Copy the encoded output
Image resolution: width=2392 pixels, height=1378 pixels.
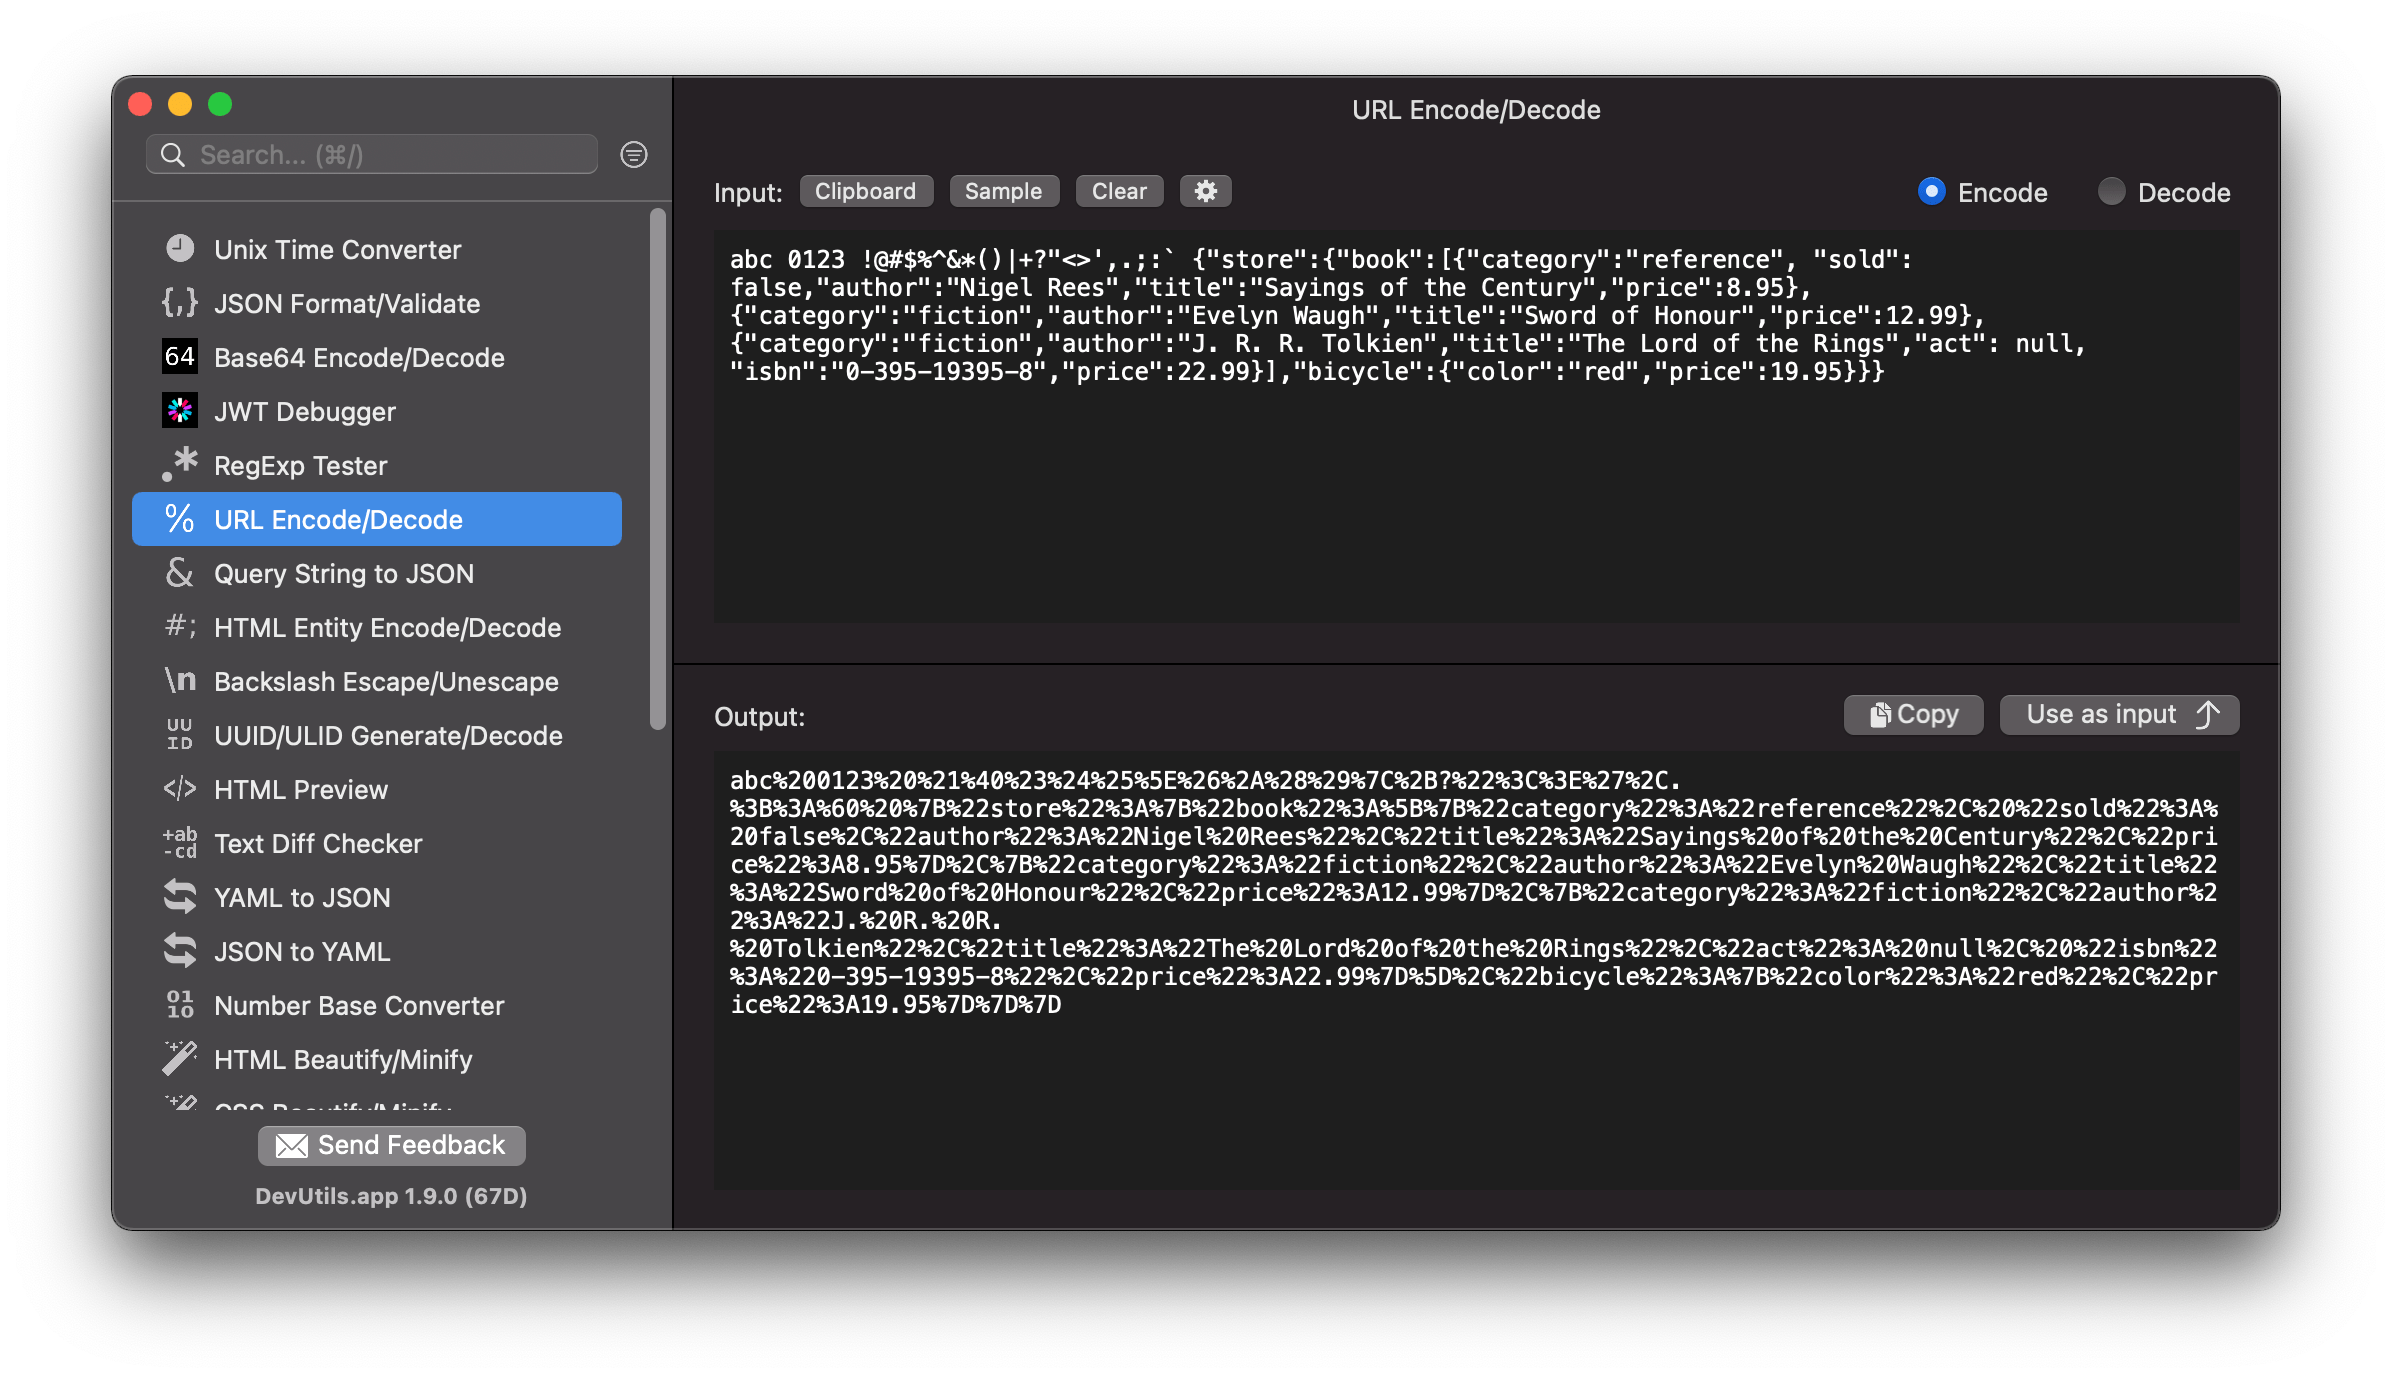pyautogui.click(x=1911, y=714)
